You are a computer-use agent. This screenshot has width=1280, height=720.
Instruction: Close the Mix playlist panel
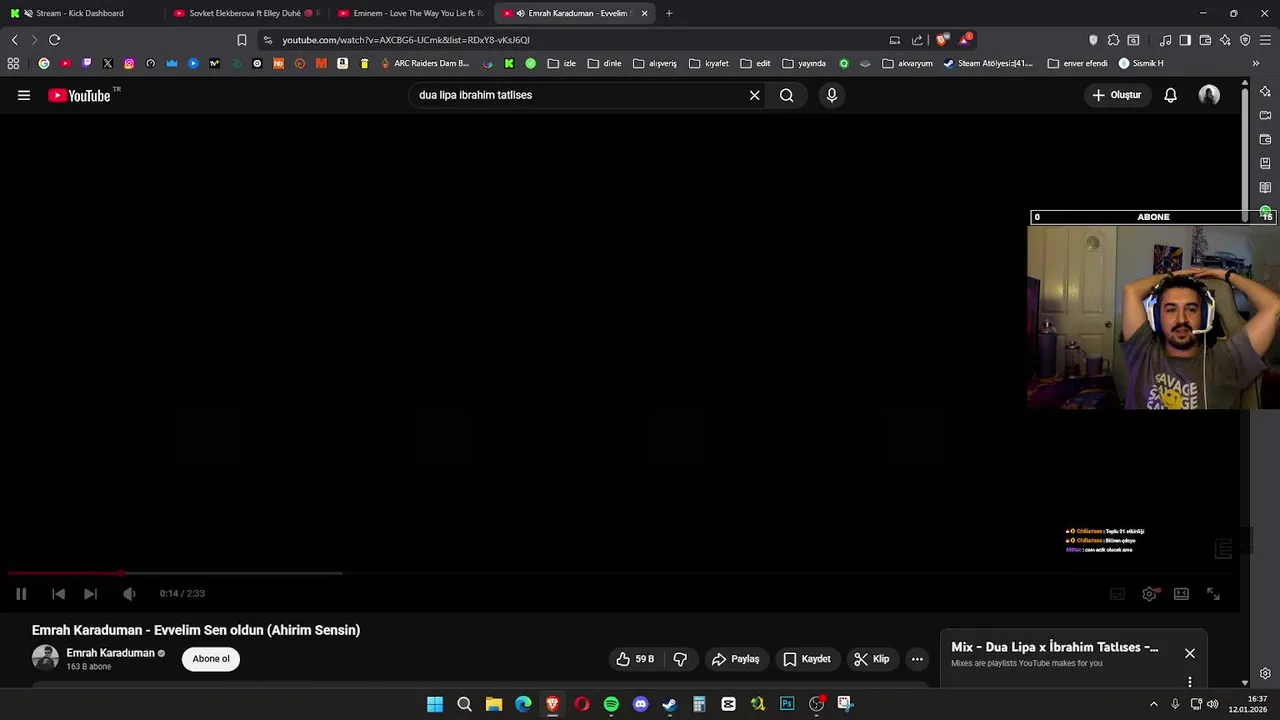[x=1190, y=653]
